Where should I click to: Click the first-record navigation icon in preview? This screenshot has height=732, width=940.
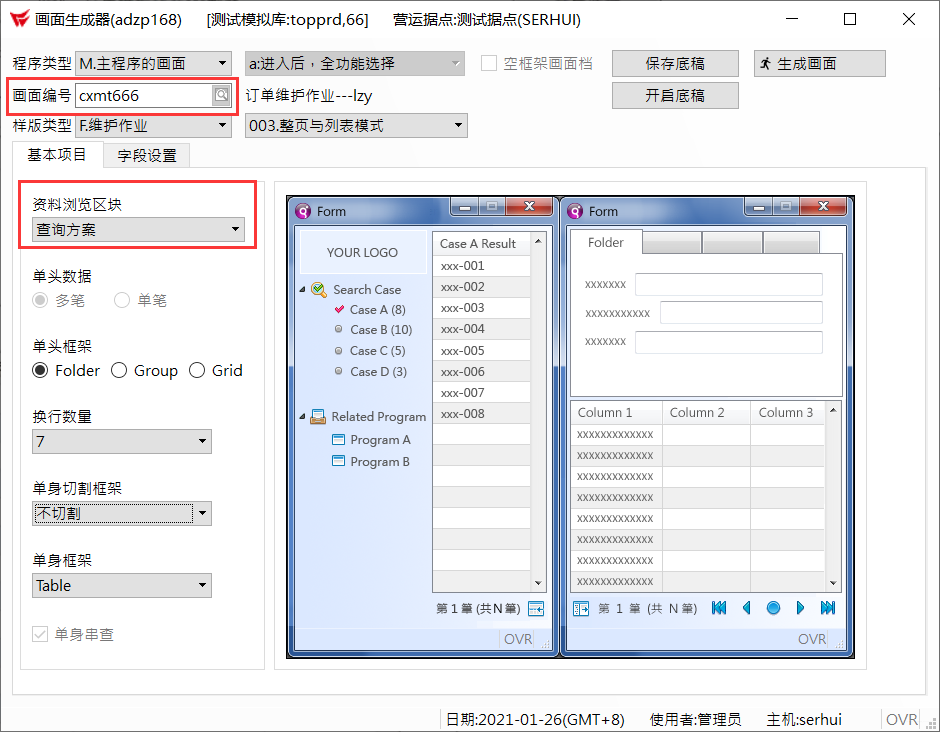pyautogui.click(x=719, y=608)
